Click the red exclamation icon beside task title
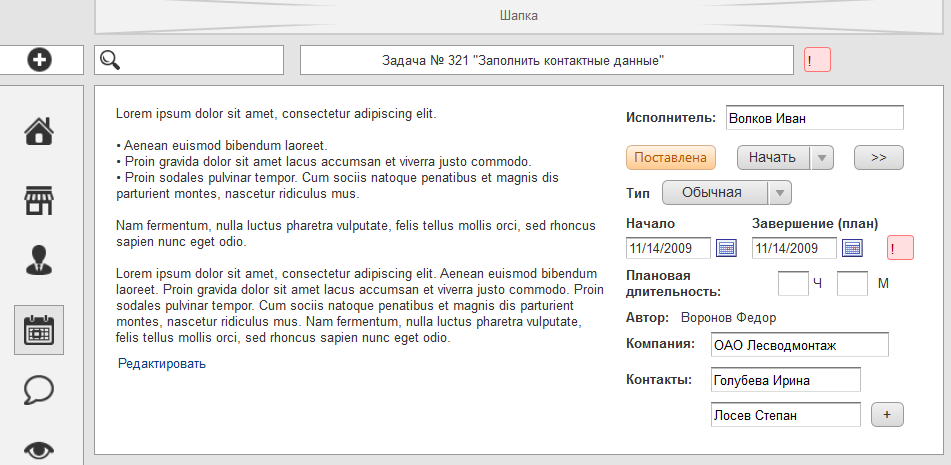 817,60
